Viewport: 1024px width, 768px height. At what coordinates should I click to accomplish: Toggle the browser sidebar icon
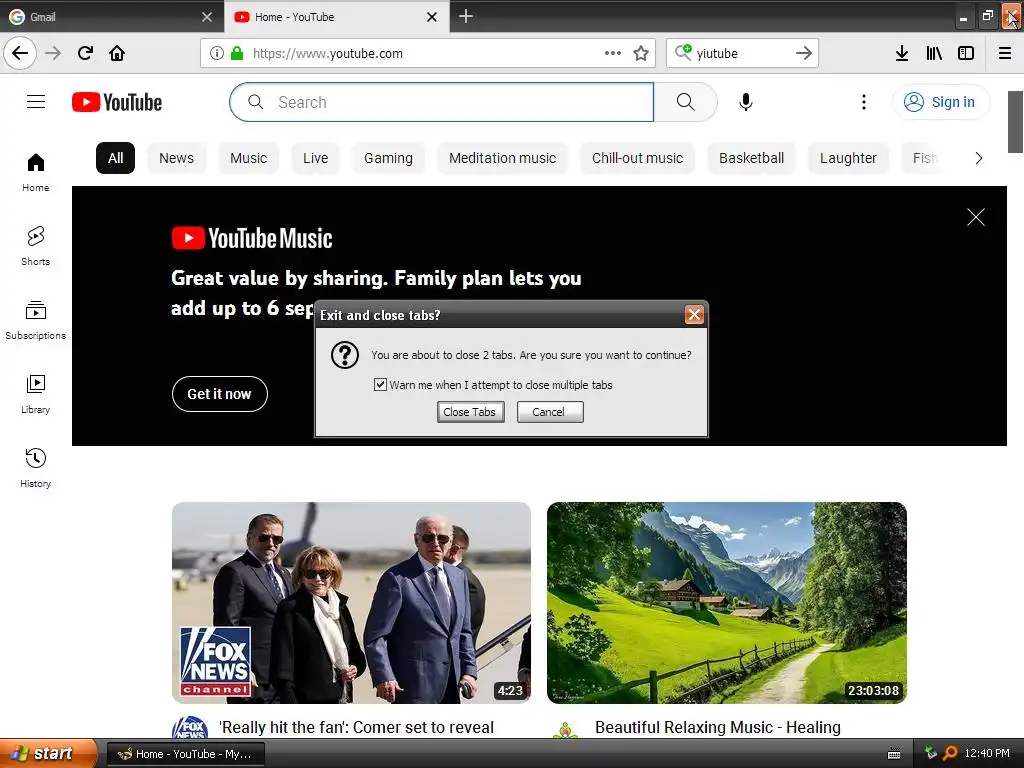pyautogui.click(x=966, y=53)
